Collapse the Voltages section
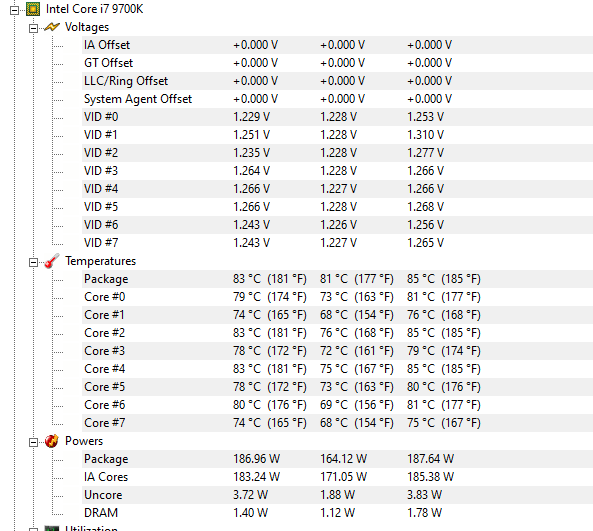The width and height of the screenshot is (593, 531). tap(33, 28)
